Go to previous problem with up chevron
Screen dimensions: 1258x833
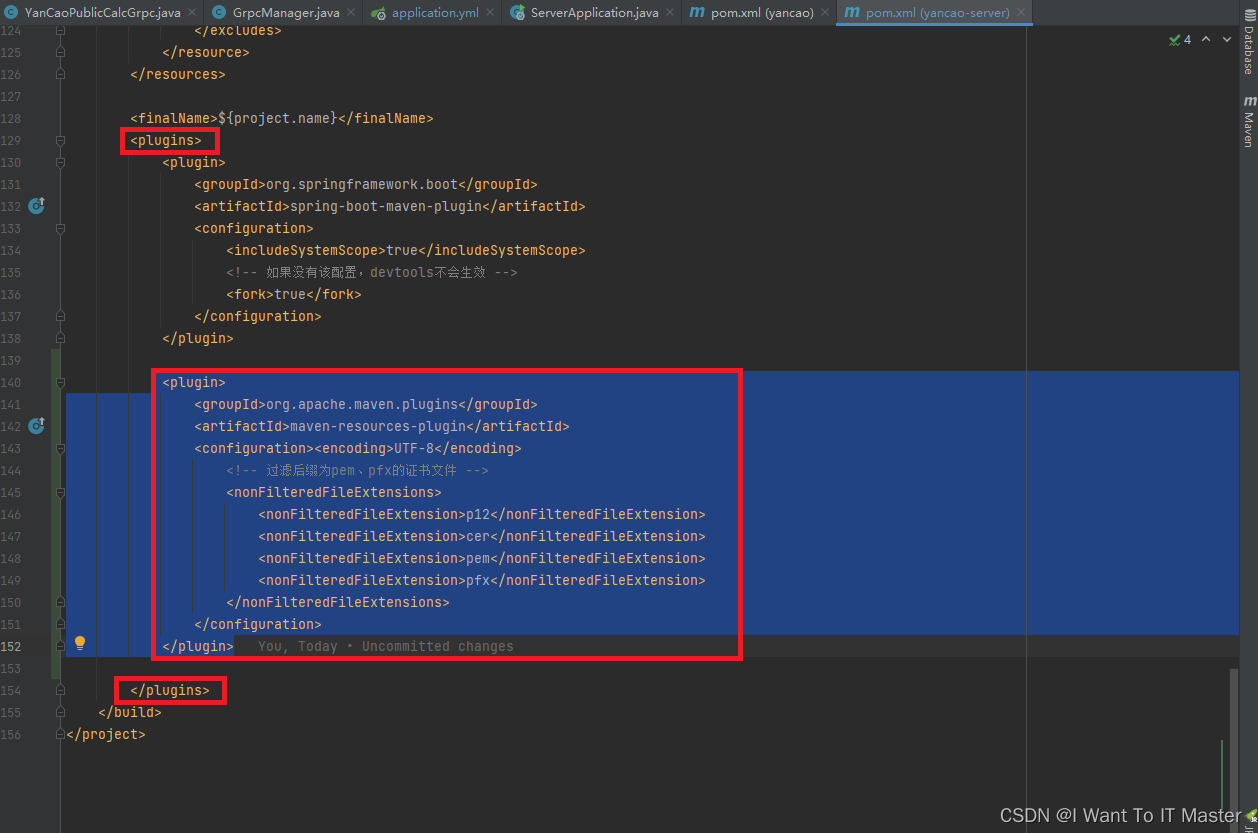pyautogui.click(x=1206, y=39)
